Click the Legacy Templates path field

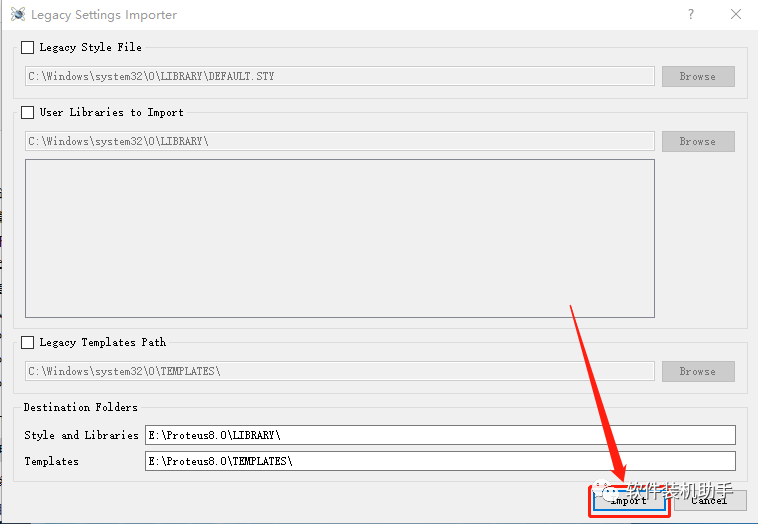(x=340, y=371)
